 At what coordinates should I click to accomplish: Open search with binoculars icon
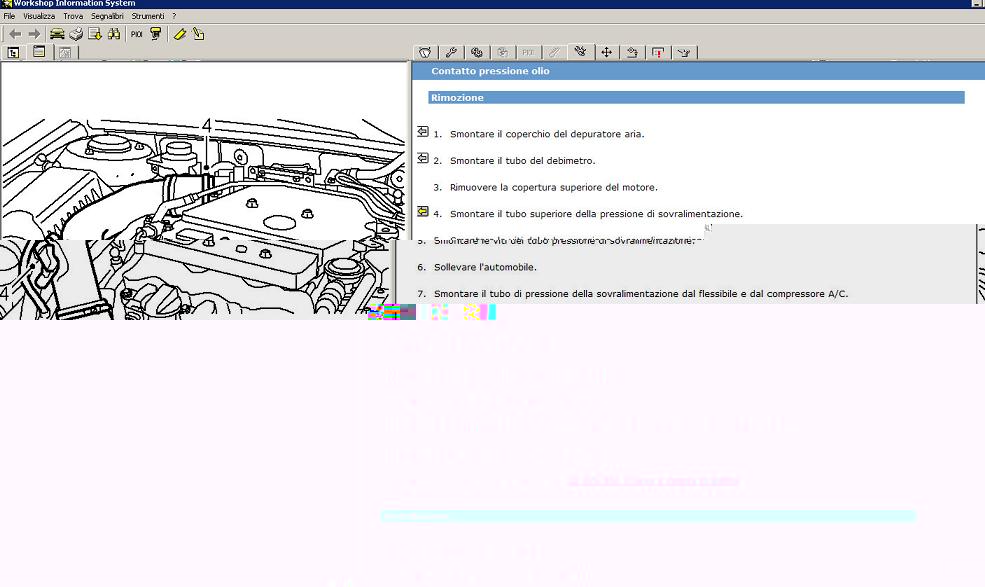tap(114, 34)
